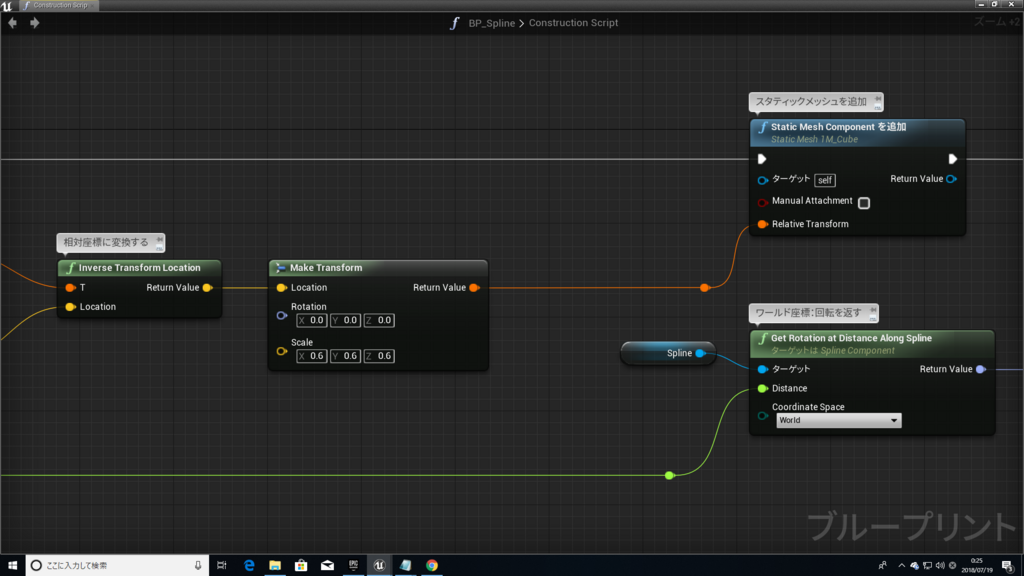Image resolution: width=1024 pixels, height=576 pixels.
Task: Click the exec output pin on Add Static Mesh Component
Action: click(953, 159)
